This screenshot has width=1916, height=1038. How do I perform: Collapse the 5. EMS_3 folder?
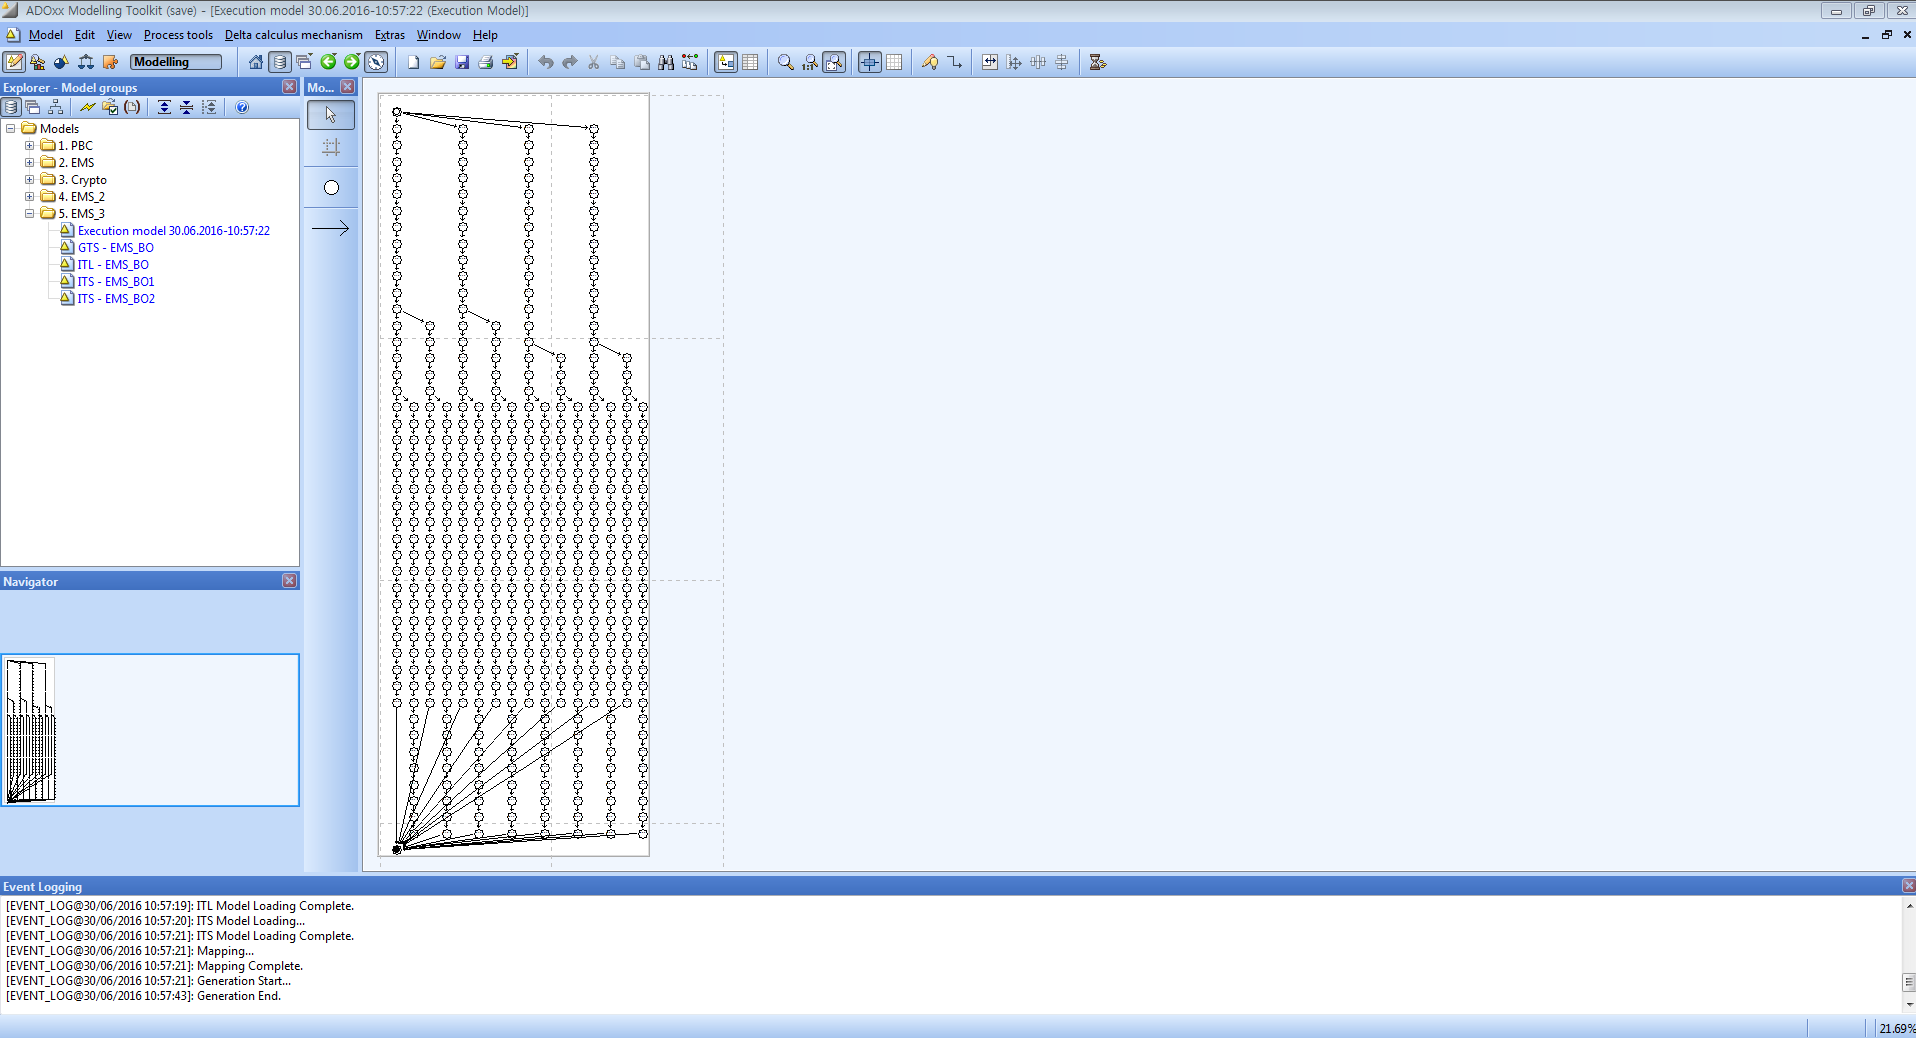click(30, 214)
